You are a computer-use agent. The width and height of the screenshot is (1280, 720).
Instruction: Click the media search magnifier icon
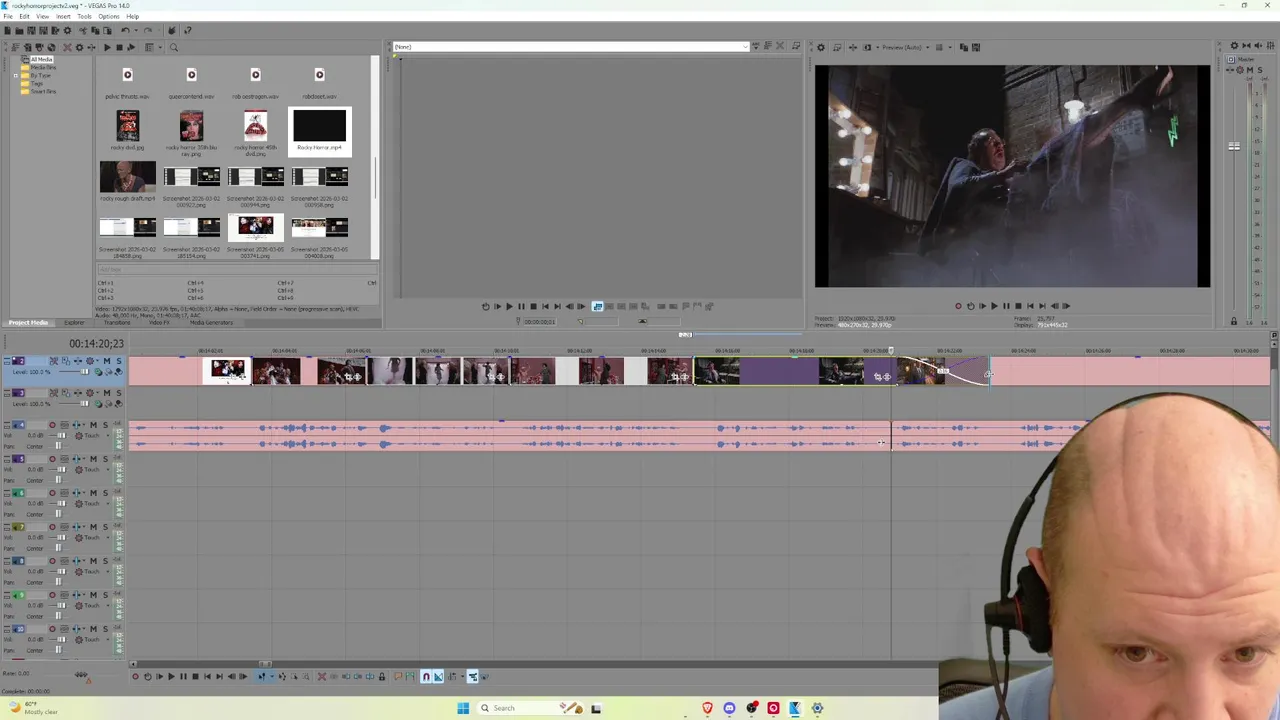[x=173, y=47]
